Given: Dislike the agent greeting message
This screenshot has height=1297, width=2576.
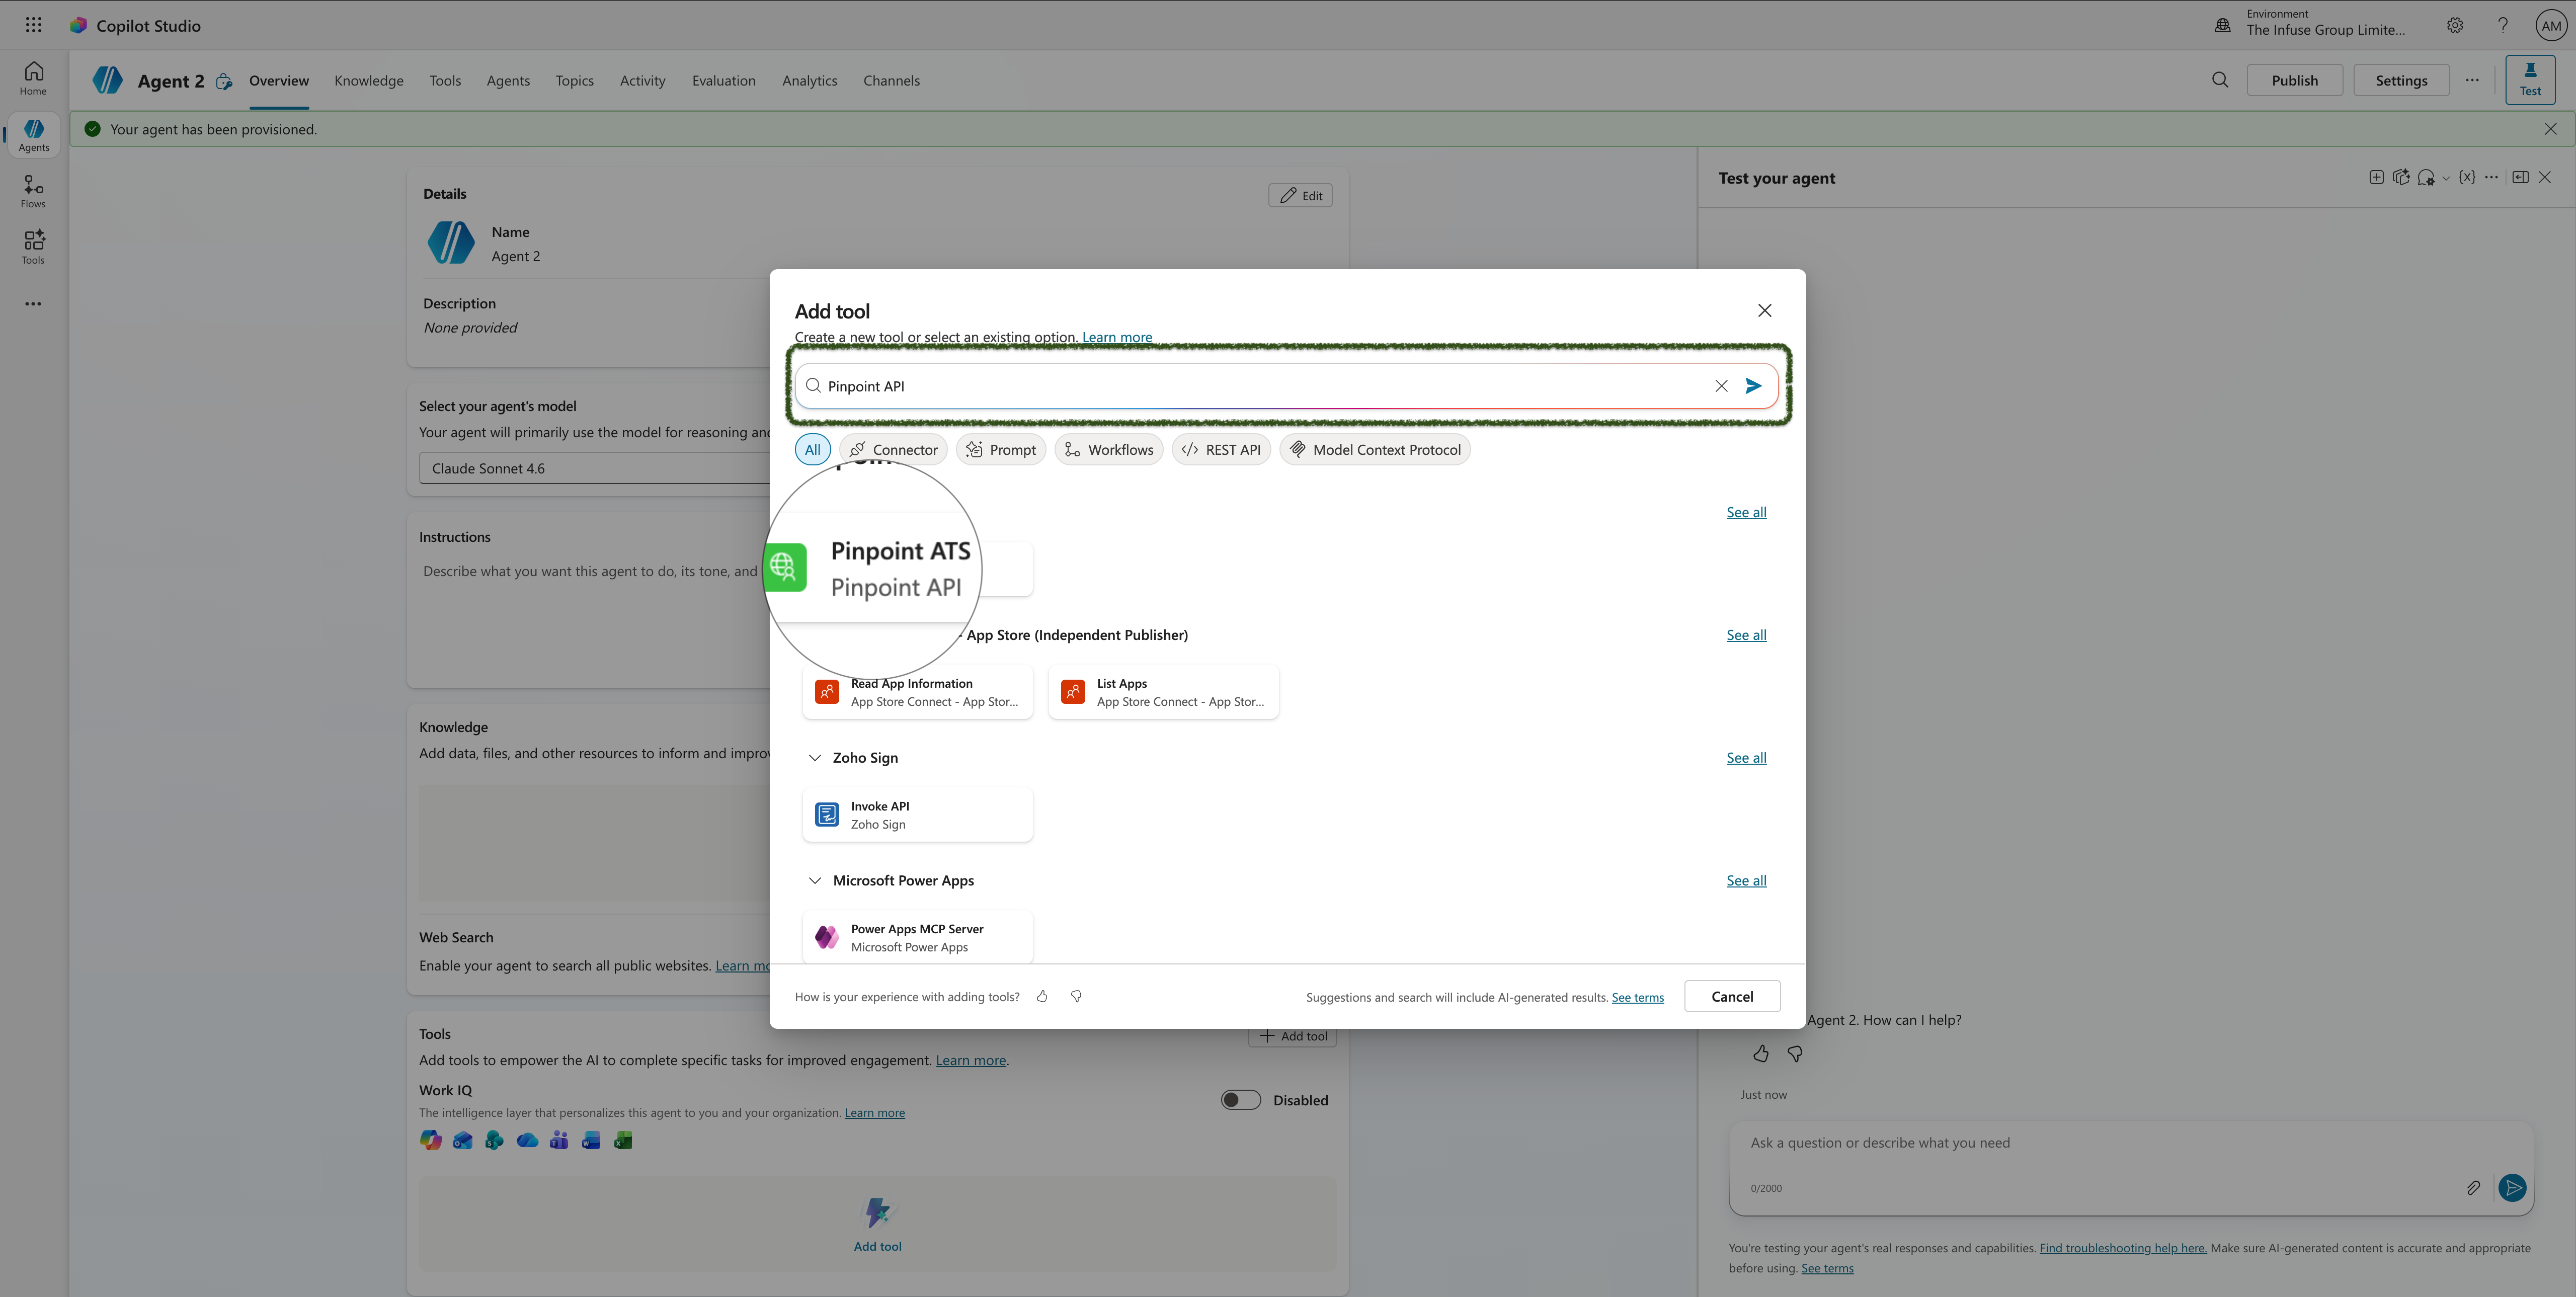Looking at the screenshot, I should 1795,1053.
